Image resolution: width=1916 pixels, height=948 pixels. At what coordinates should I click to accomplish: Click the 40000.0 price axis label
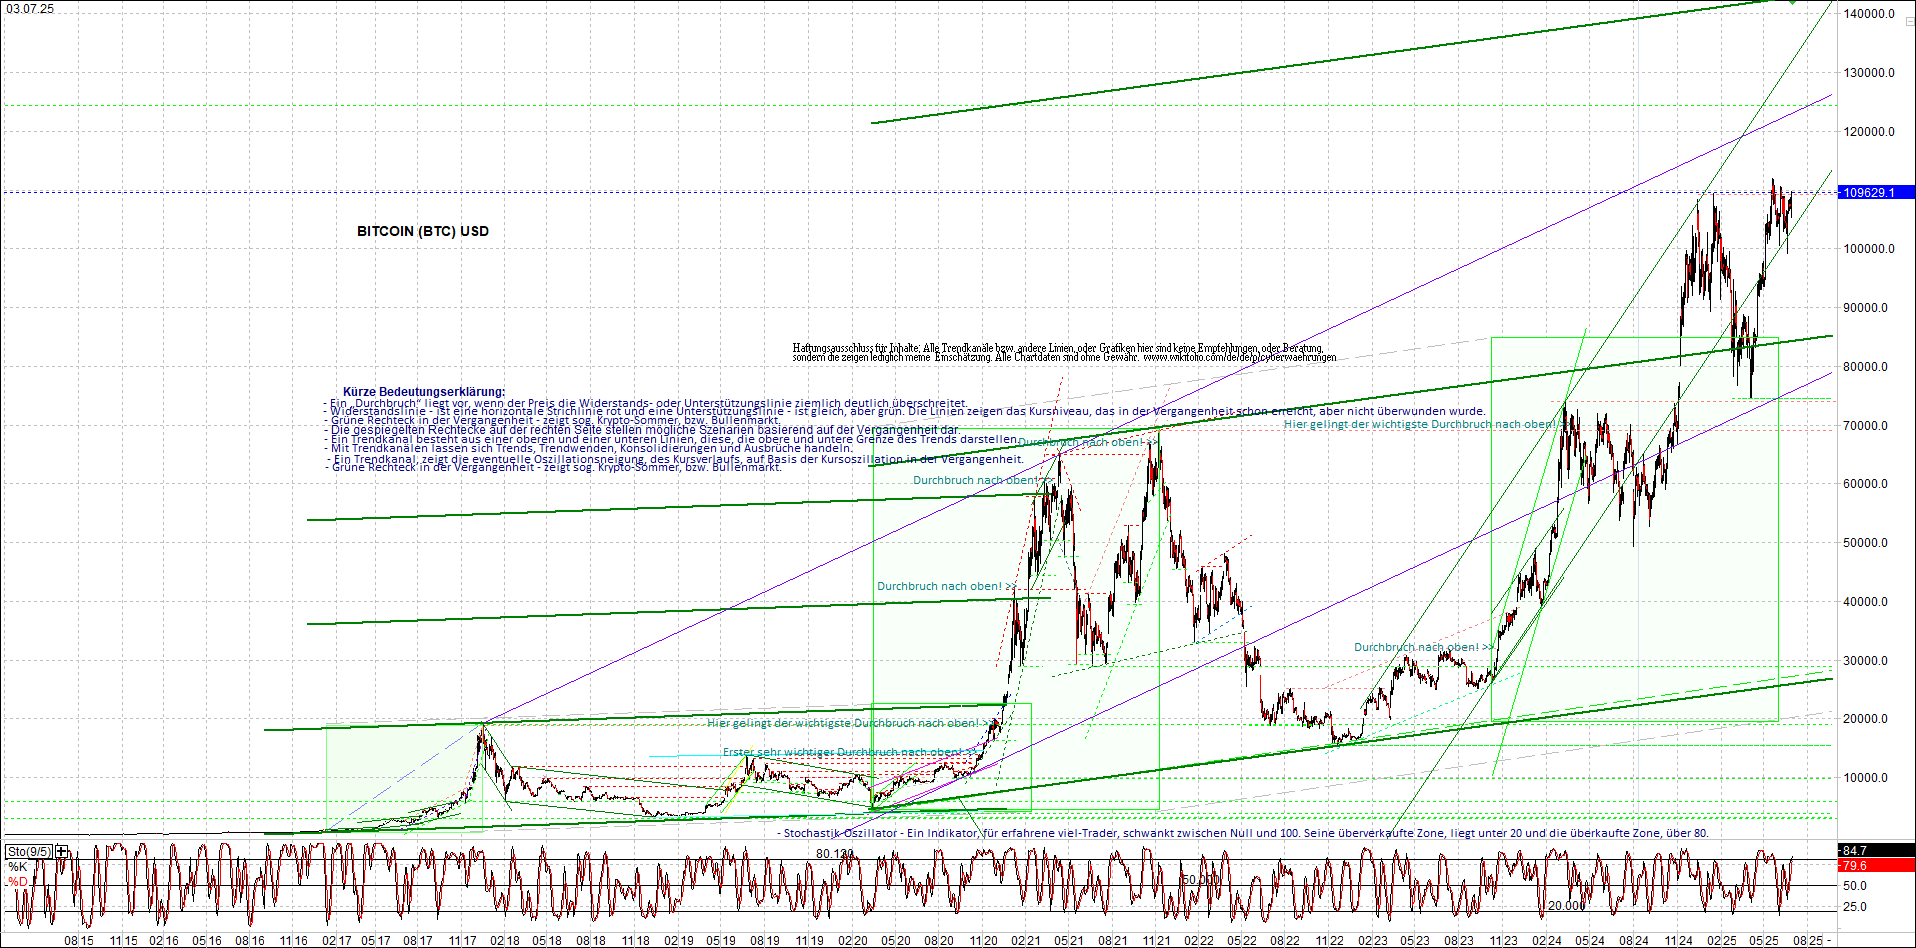pyautogui.click(x=1866, y=602)
